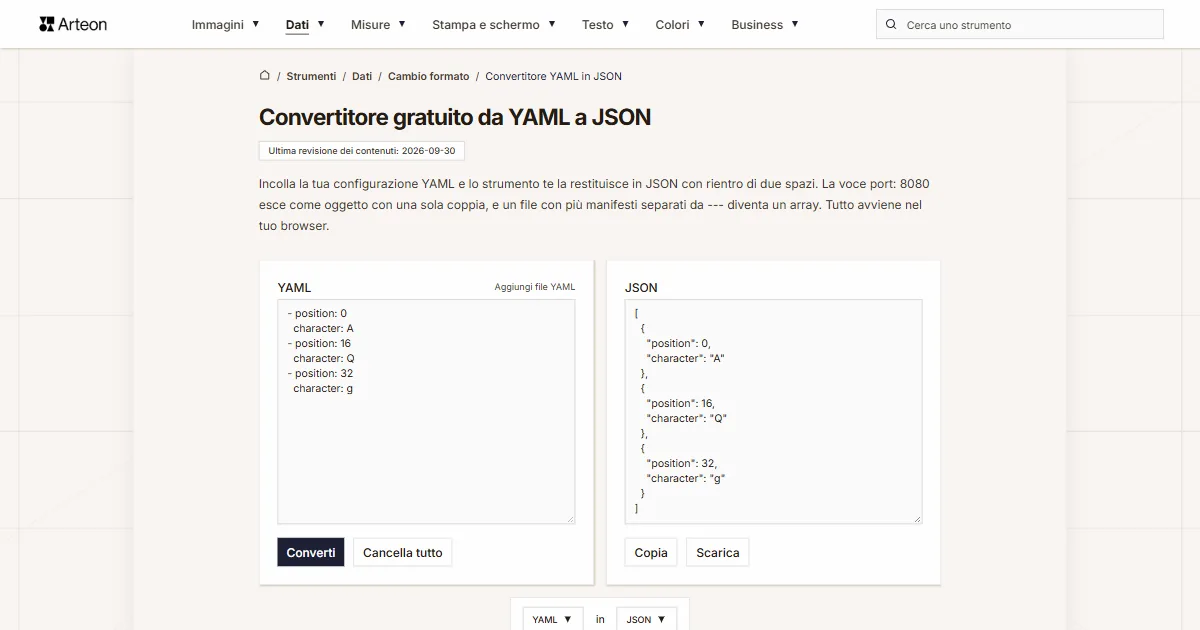Expand the arrow next to Colori

[701, 23]
